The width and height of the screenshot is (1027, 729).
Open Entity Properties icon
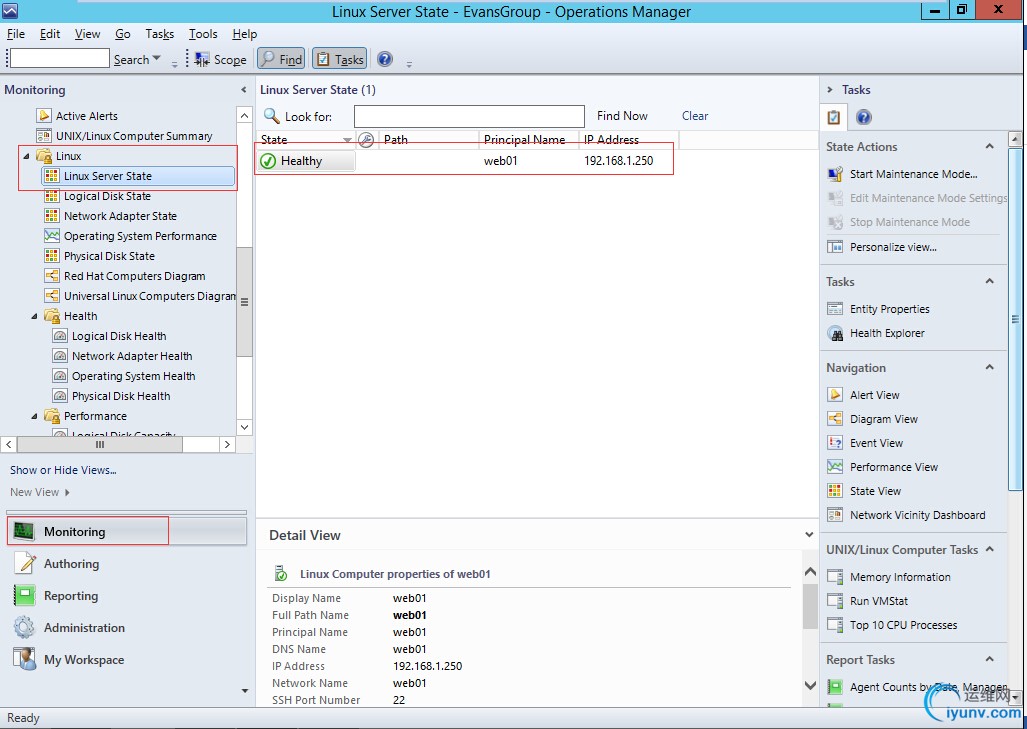point(835,309)
